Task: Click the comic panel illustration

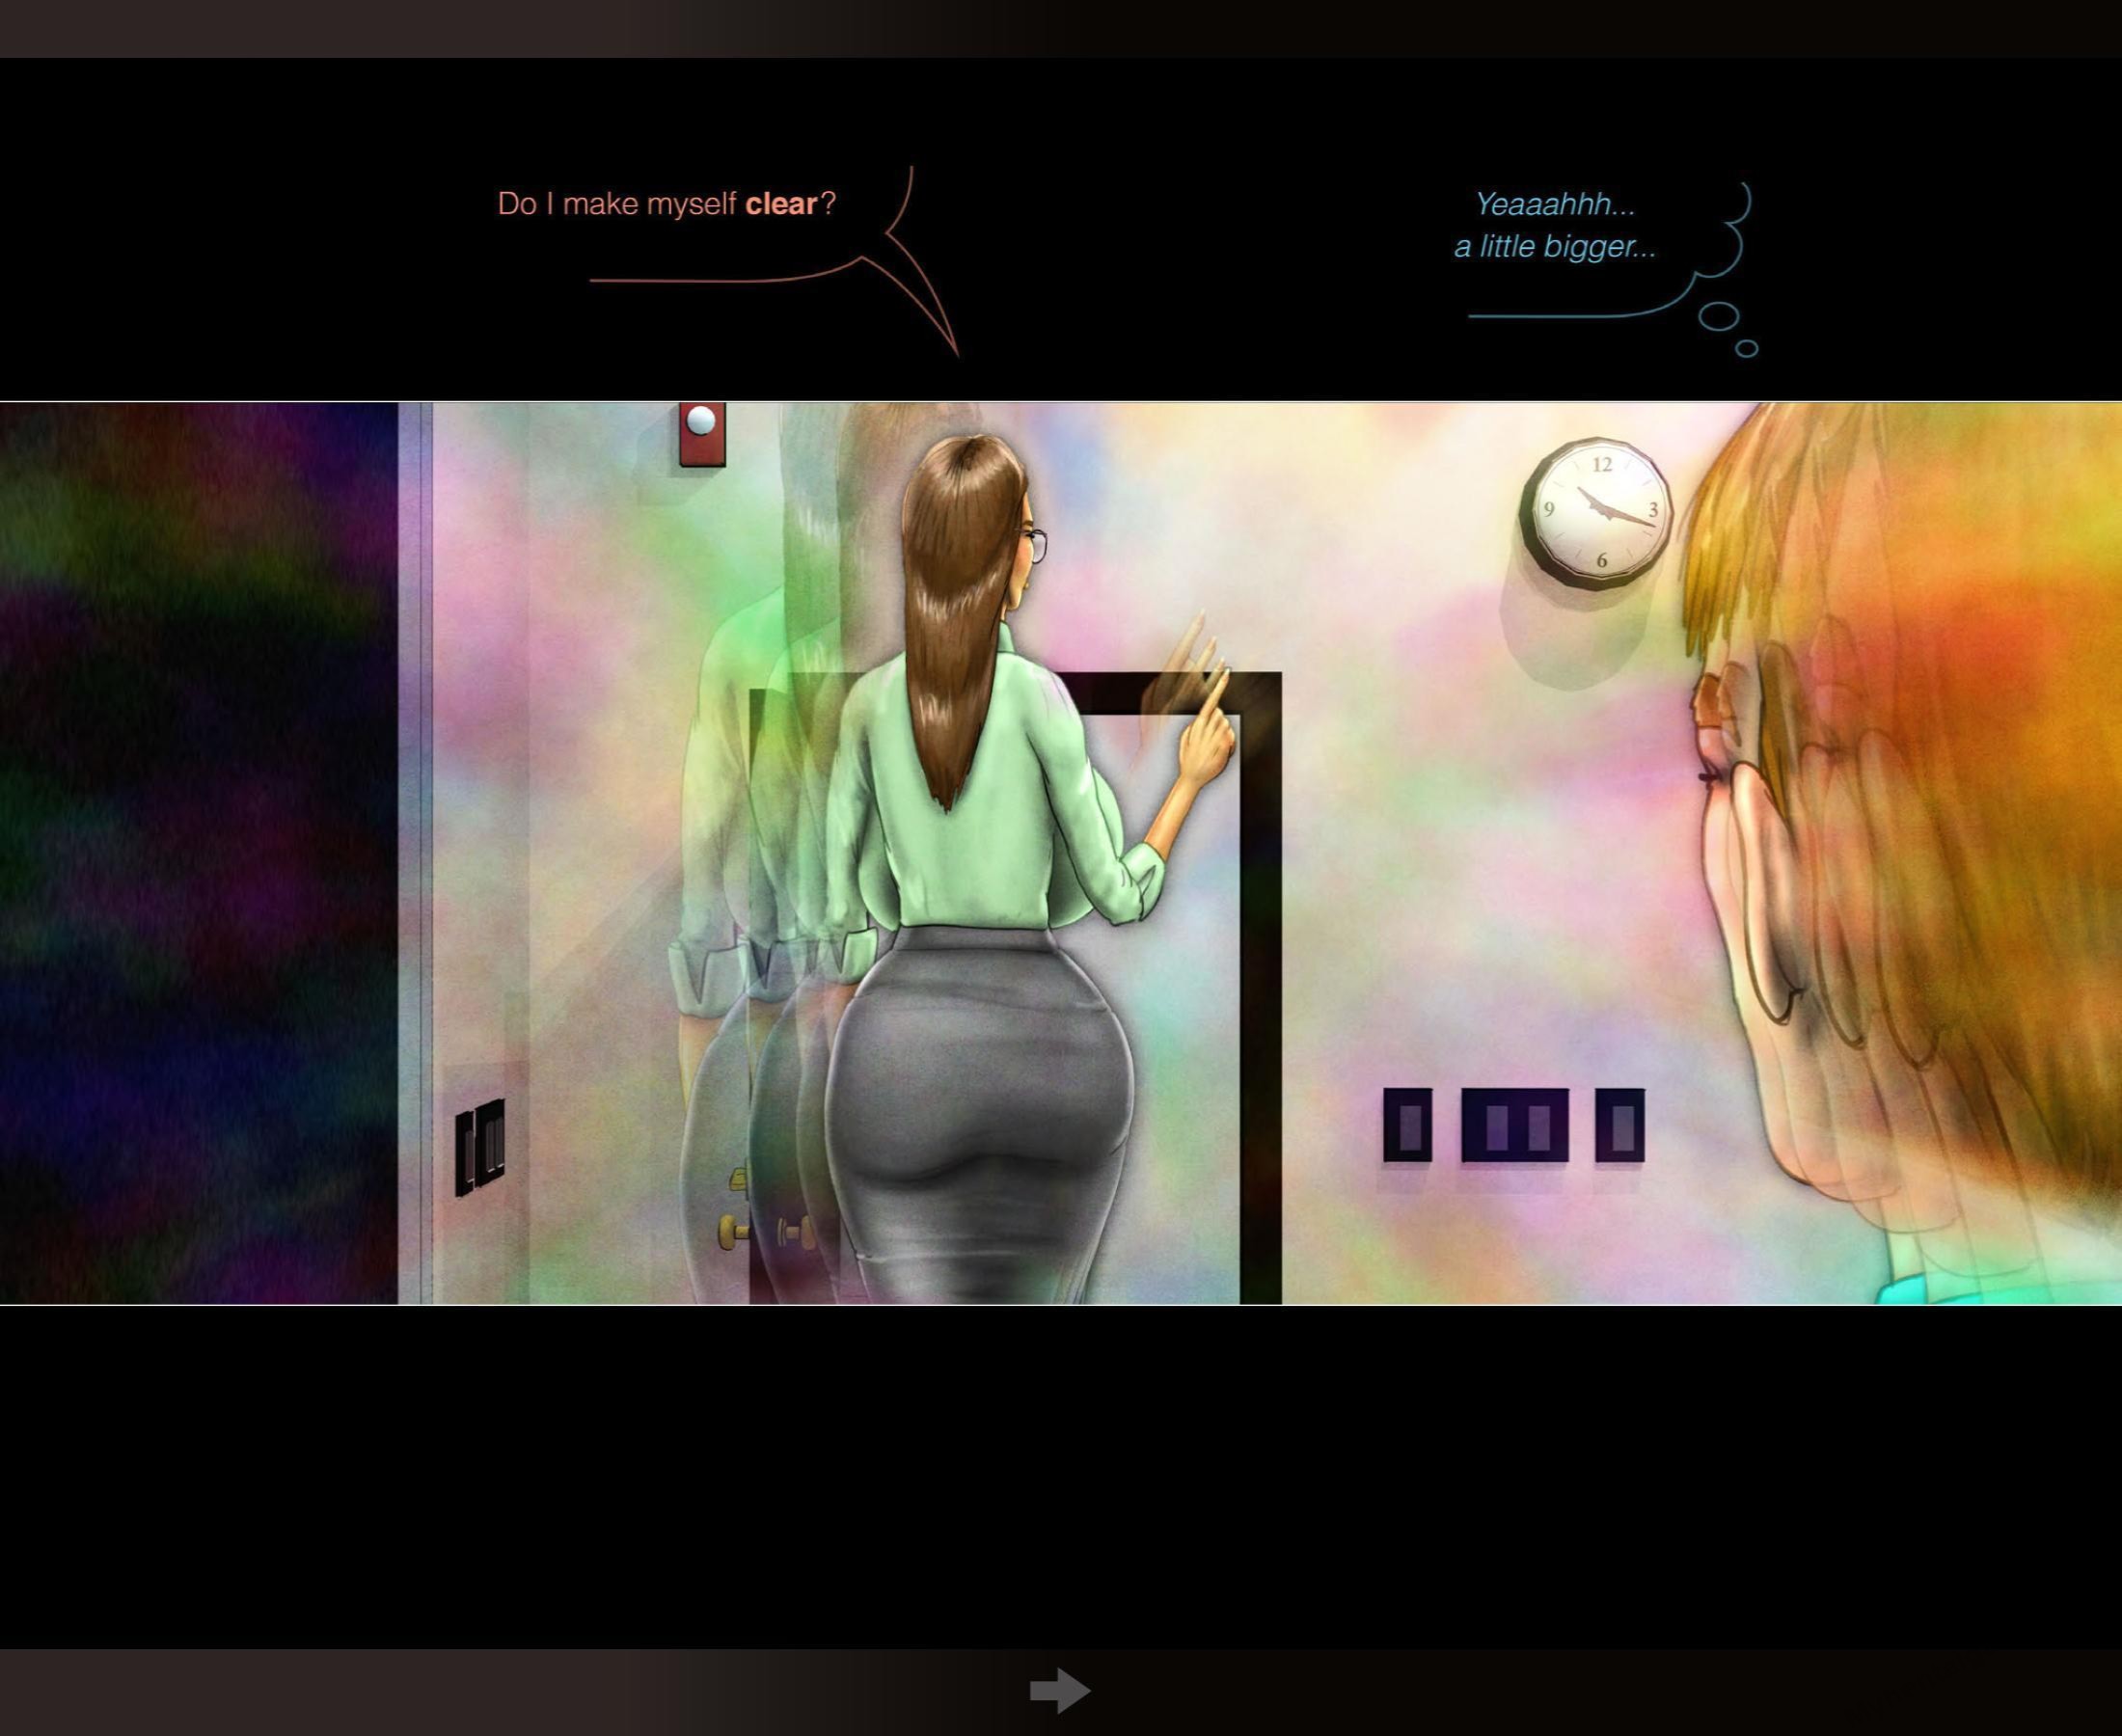Action: [1061, 853]
